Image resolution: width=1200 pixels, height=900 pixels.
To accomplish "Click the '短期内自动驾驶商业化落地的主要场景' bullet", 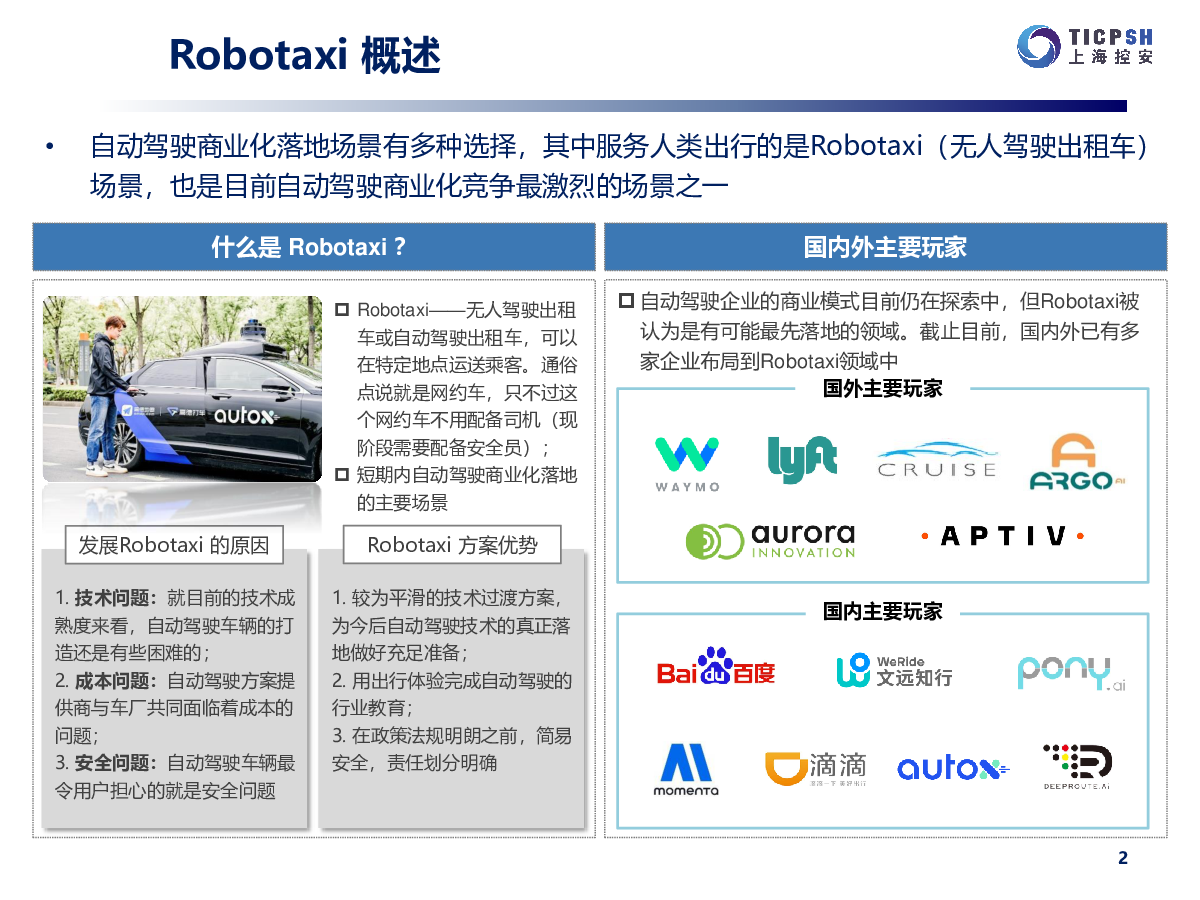I will point(457,488).
